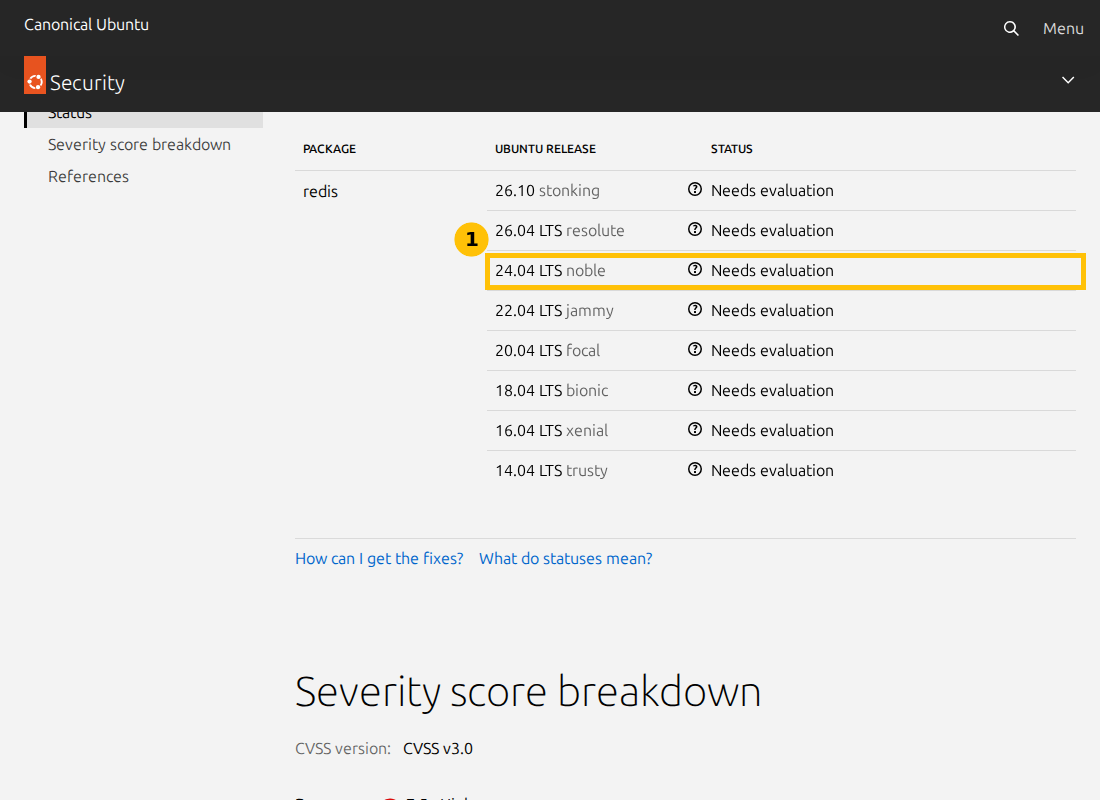The width and height of the screenshot is (1100, 800).
Task: Click the help icon for 20.04 LTS focal
Action: [x=695, y=349]
